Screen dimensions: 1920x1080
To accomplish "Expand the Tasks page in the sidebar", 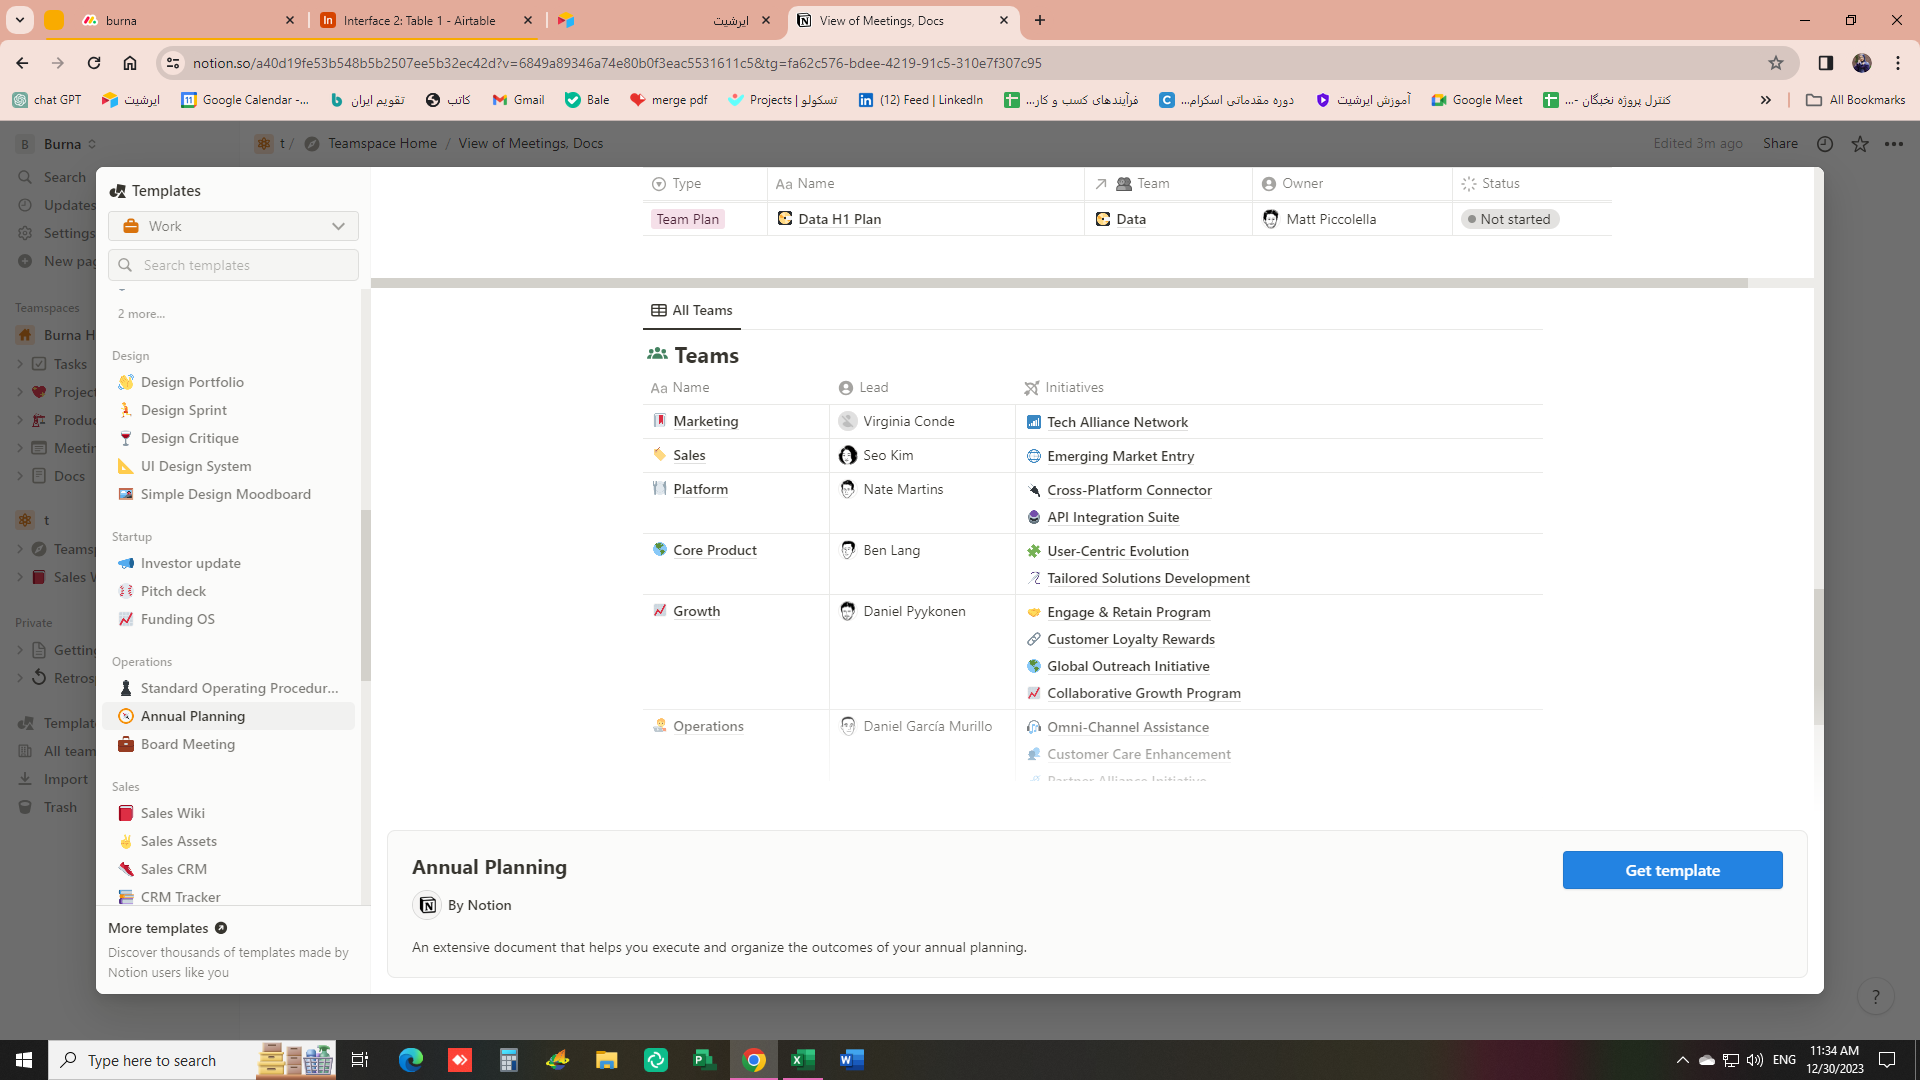I will click(x=20, y=364).
